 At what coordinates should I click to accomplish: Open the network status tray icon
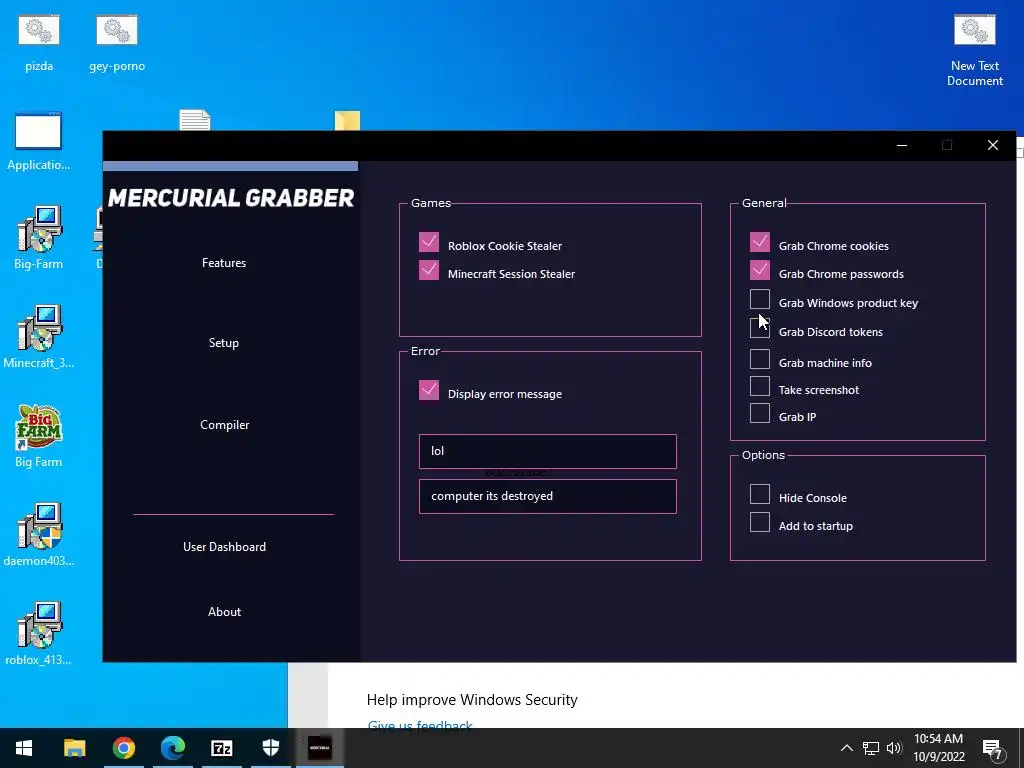(x=871, y=748)
